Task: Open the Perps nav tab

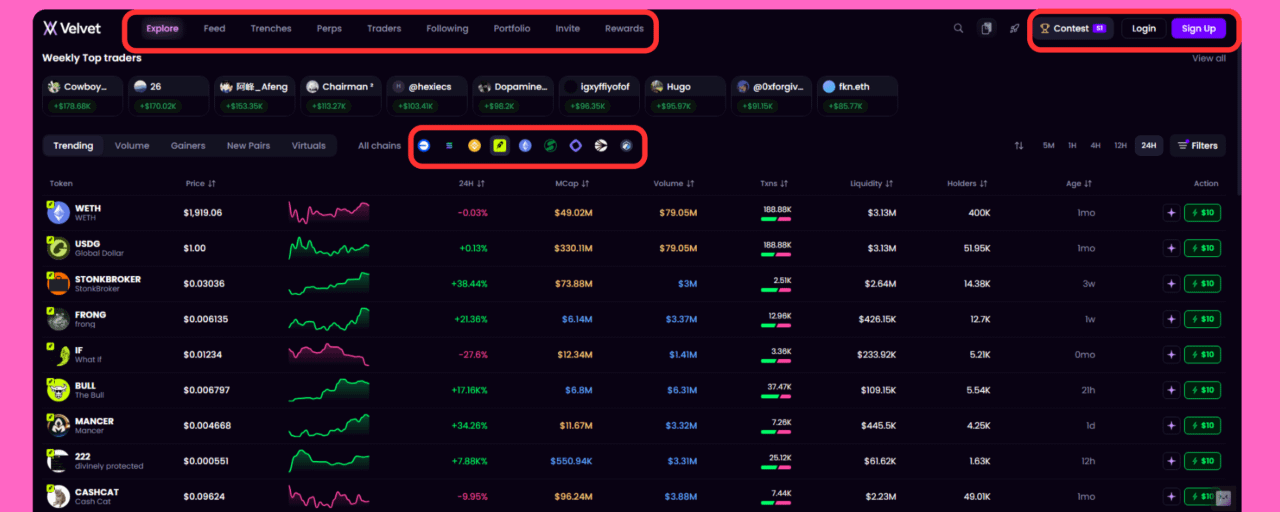Action: click(329, 28)
